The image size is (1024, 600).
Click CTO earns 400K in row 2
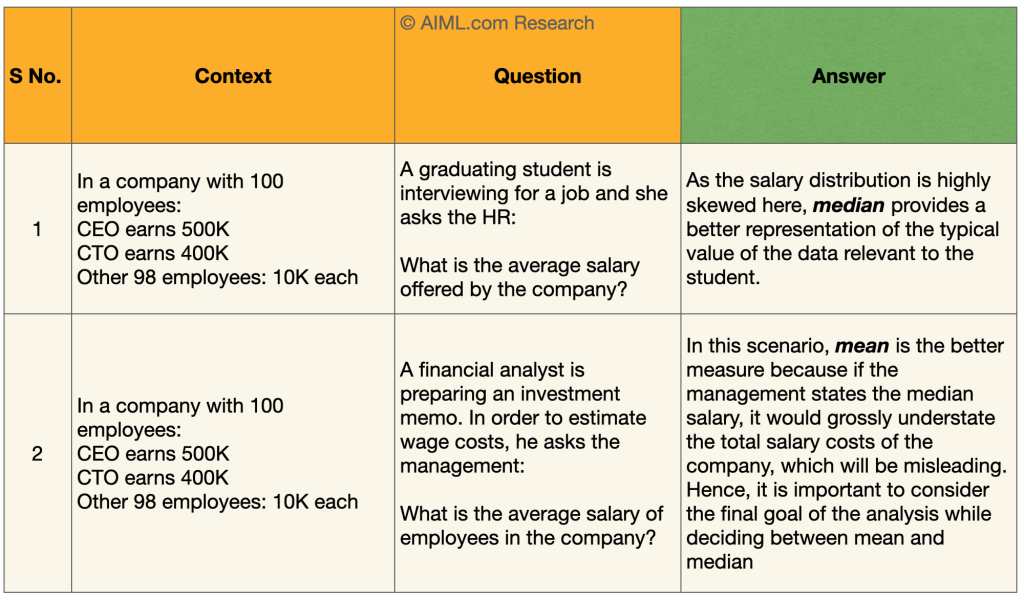153,478
